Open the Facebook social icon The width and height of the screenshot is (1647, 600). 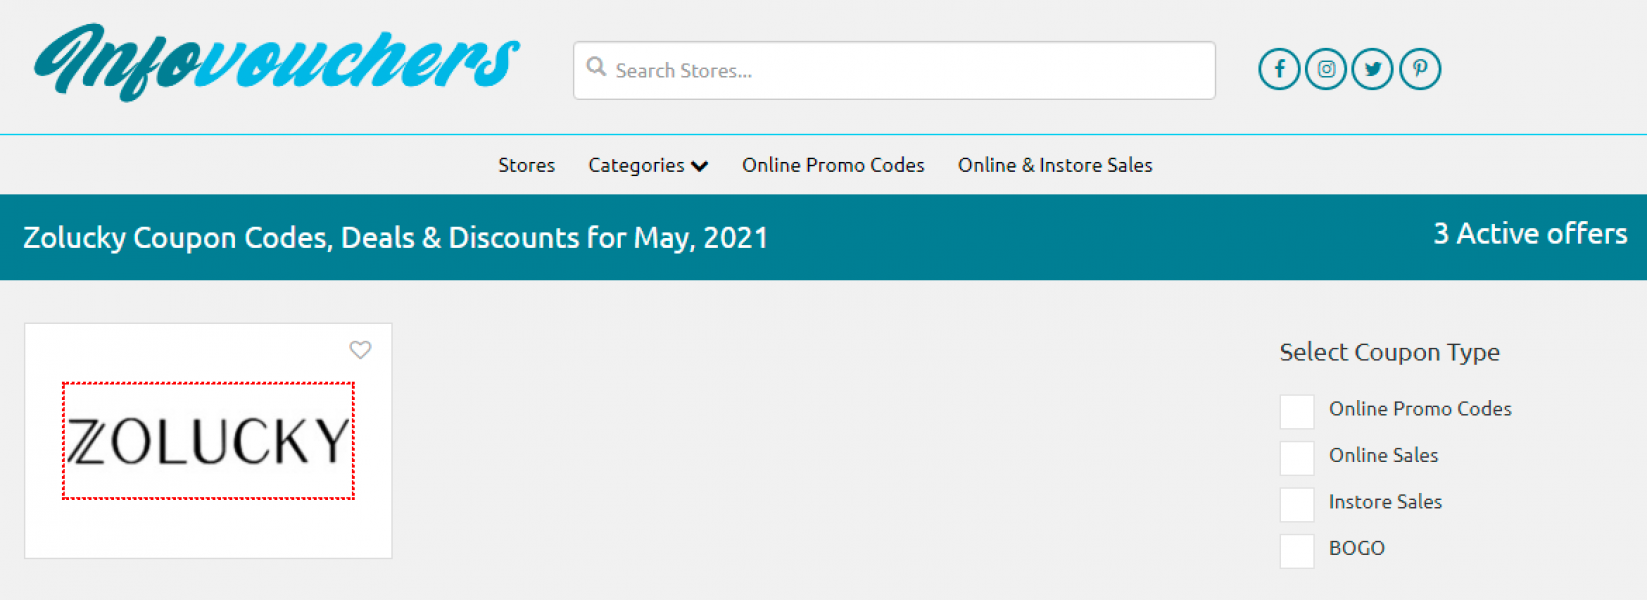click(1279, 69)
